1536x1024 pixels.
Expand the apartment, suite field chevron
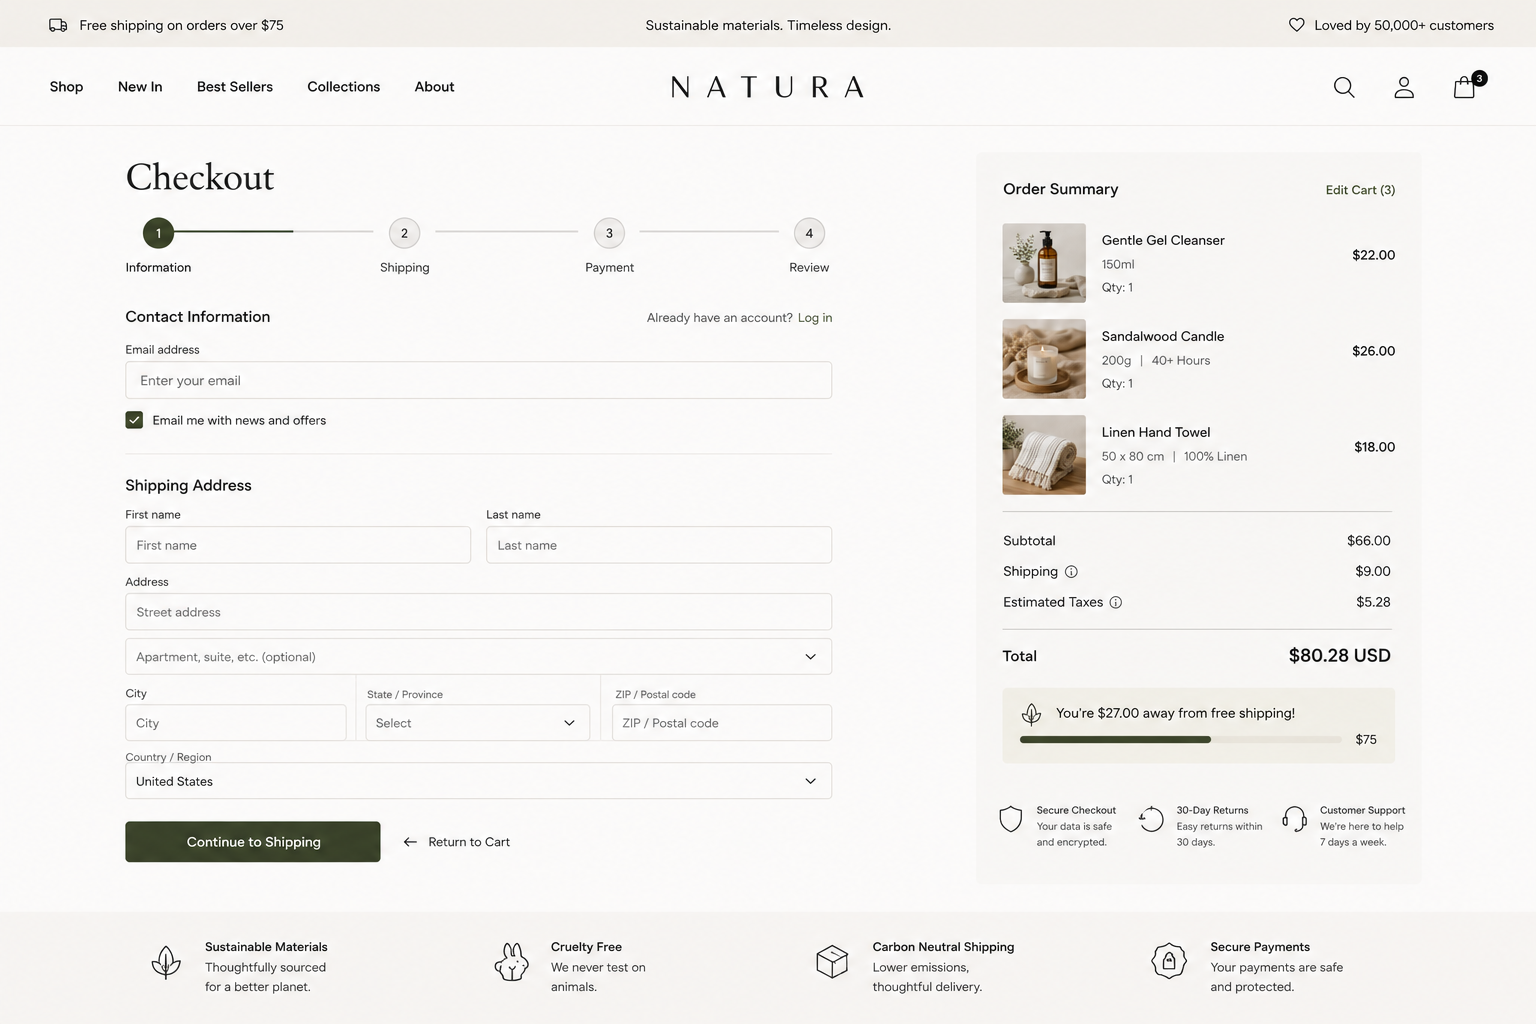click(810, 657)
